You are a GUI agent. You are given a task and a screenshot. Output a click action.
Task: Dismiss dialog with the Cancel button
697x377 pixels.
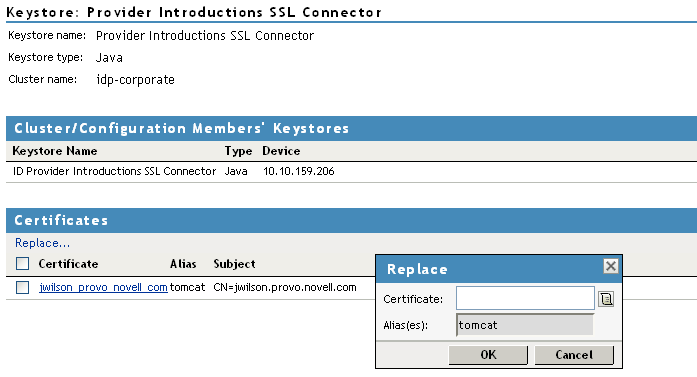click(574, 355)
